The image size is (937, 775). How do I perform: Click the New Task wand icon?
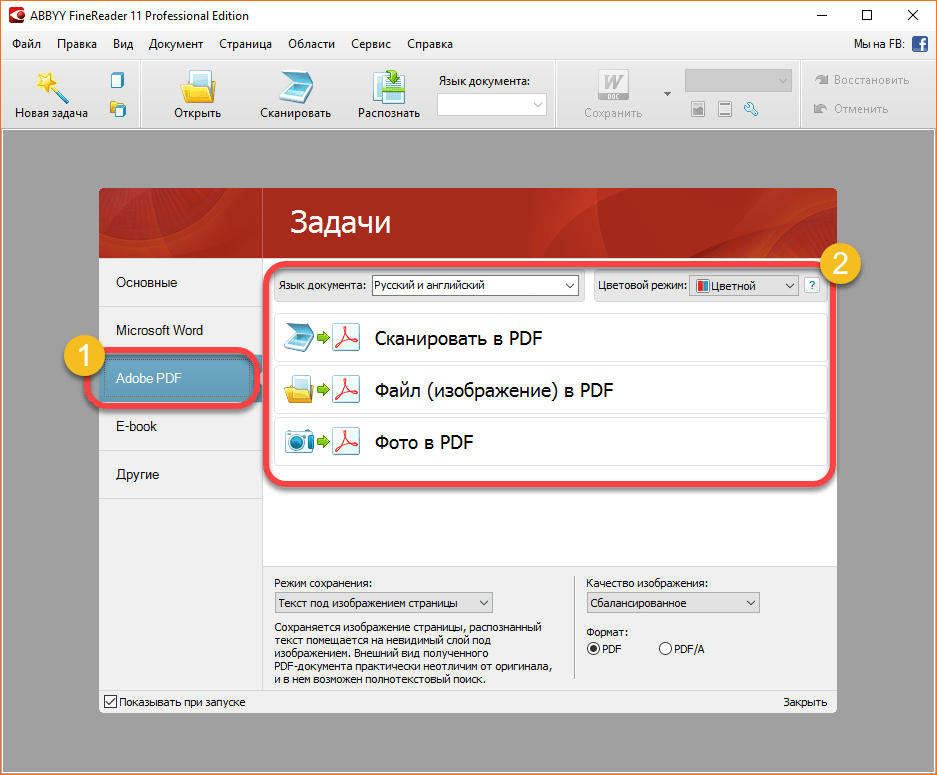pyautogui.click(x=50, y=86)
